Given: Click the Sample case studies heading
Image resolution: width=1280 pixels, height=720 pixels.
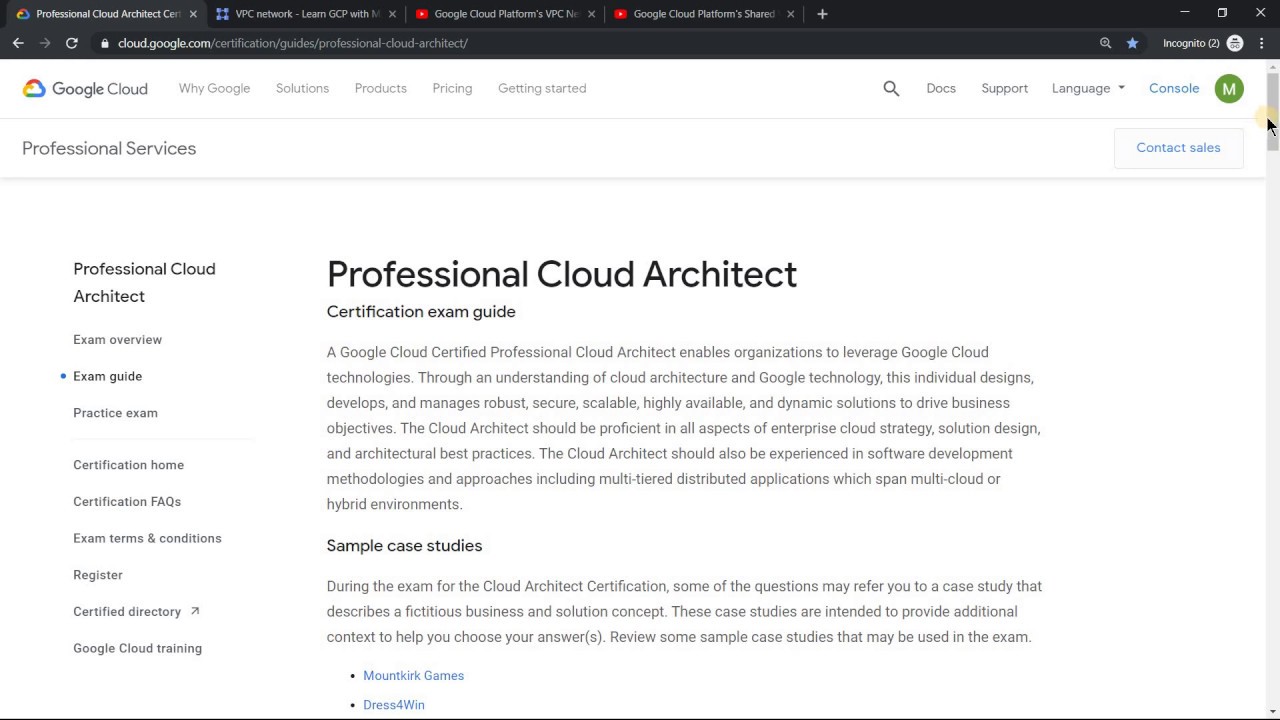Looking at the screenshot, I should coord(404,546).
